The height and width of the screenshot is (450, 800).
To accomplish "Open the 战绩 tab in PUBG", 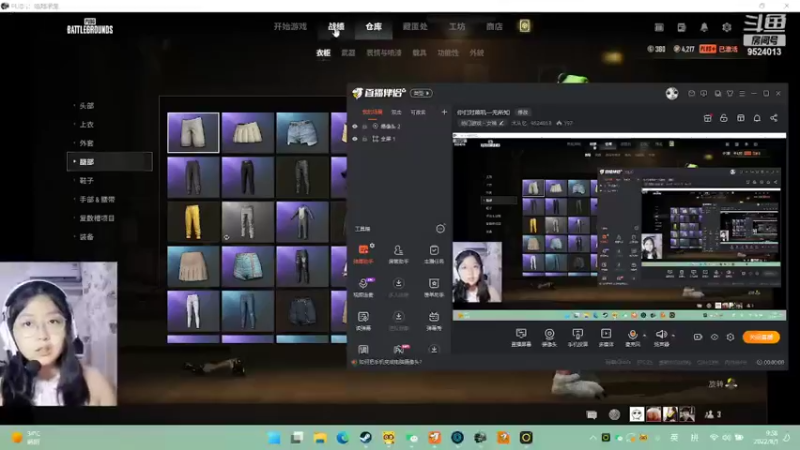I will pos(336,27).
